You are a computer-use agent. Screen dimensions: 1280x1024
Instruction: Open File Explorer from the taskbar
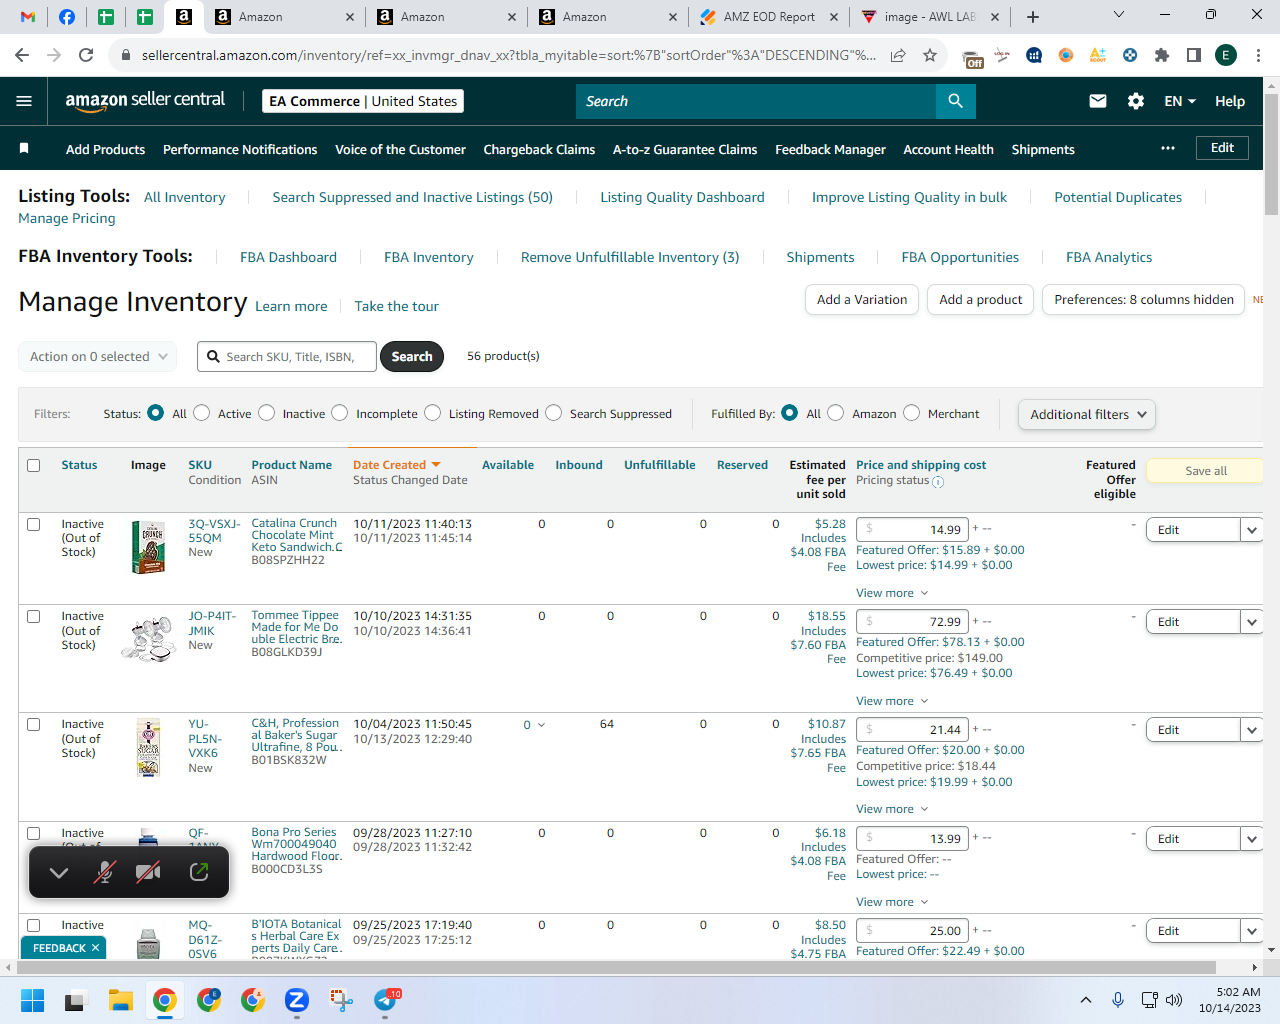tap(121, 1000)
